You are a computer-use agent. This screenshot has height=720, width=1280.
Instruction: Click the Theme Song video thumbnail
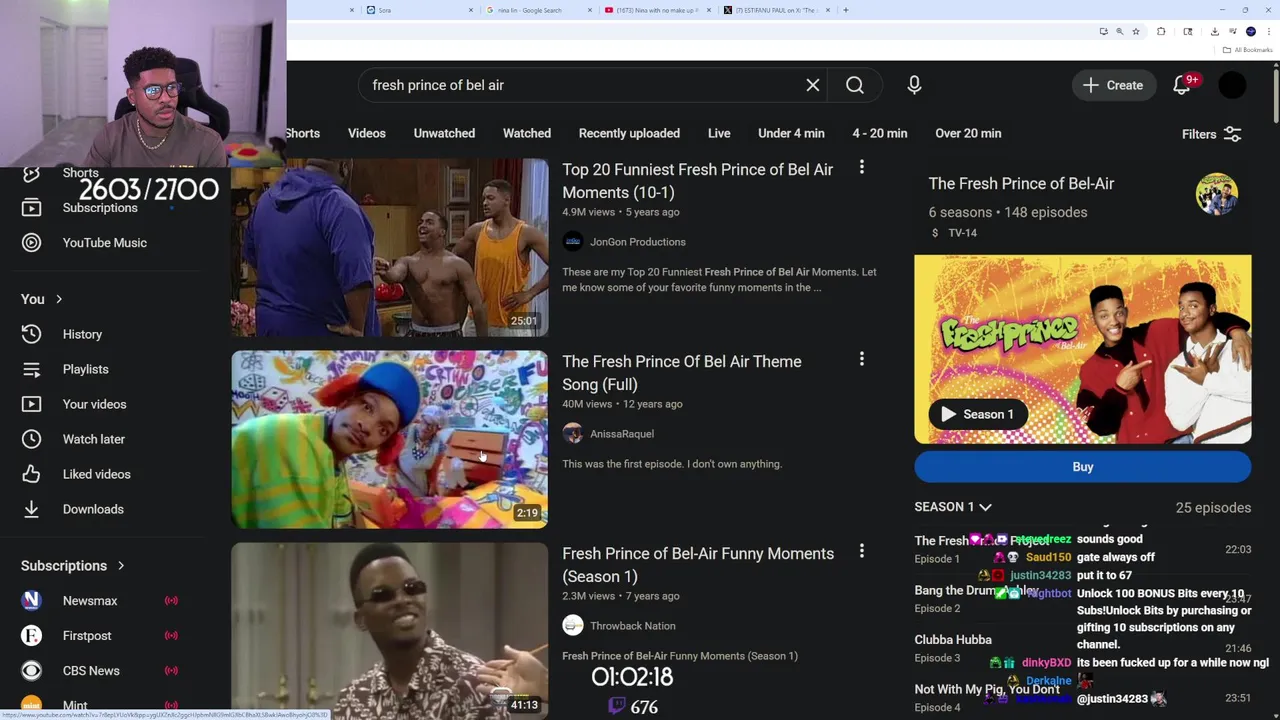click(390, 440)
